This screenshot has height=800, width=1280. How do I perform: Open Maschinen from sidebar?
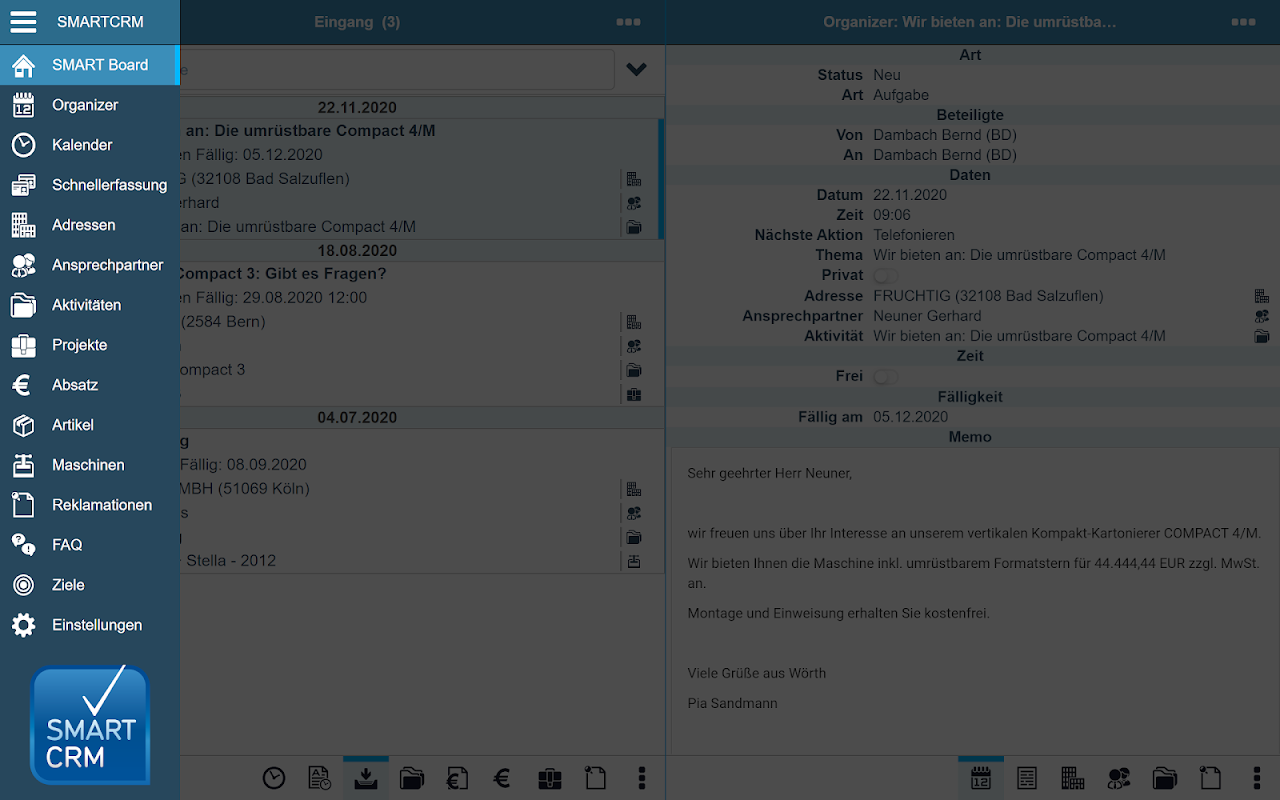90,465
